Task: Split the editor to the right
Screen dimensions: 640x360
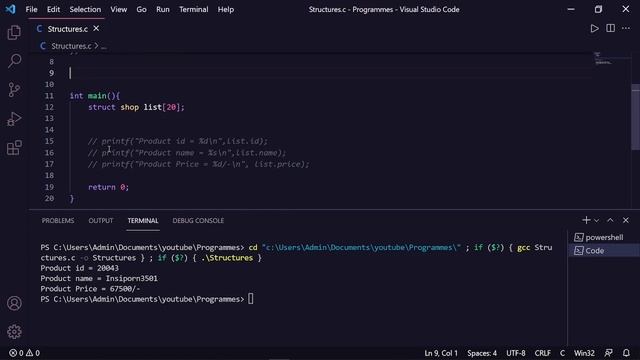Action: tap(610, 28)
